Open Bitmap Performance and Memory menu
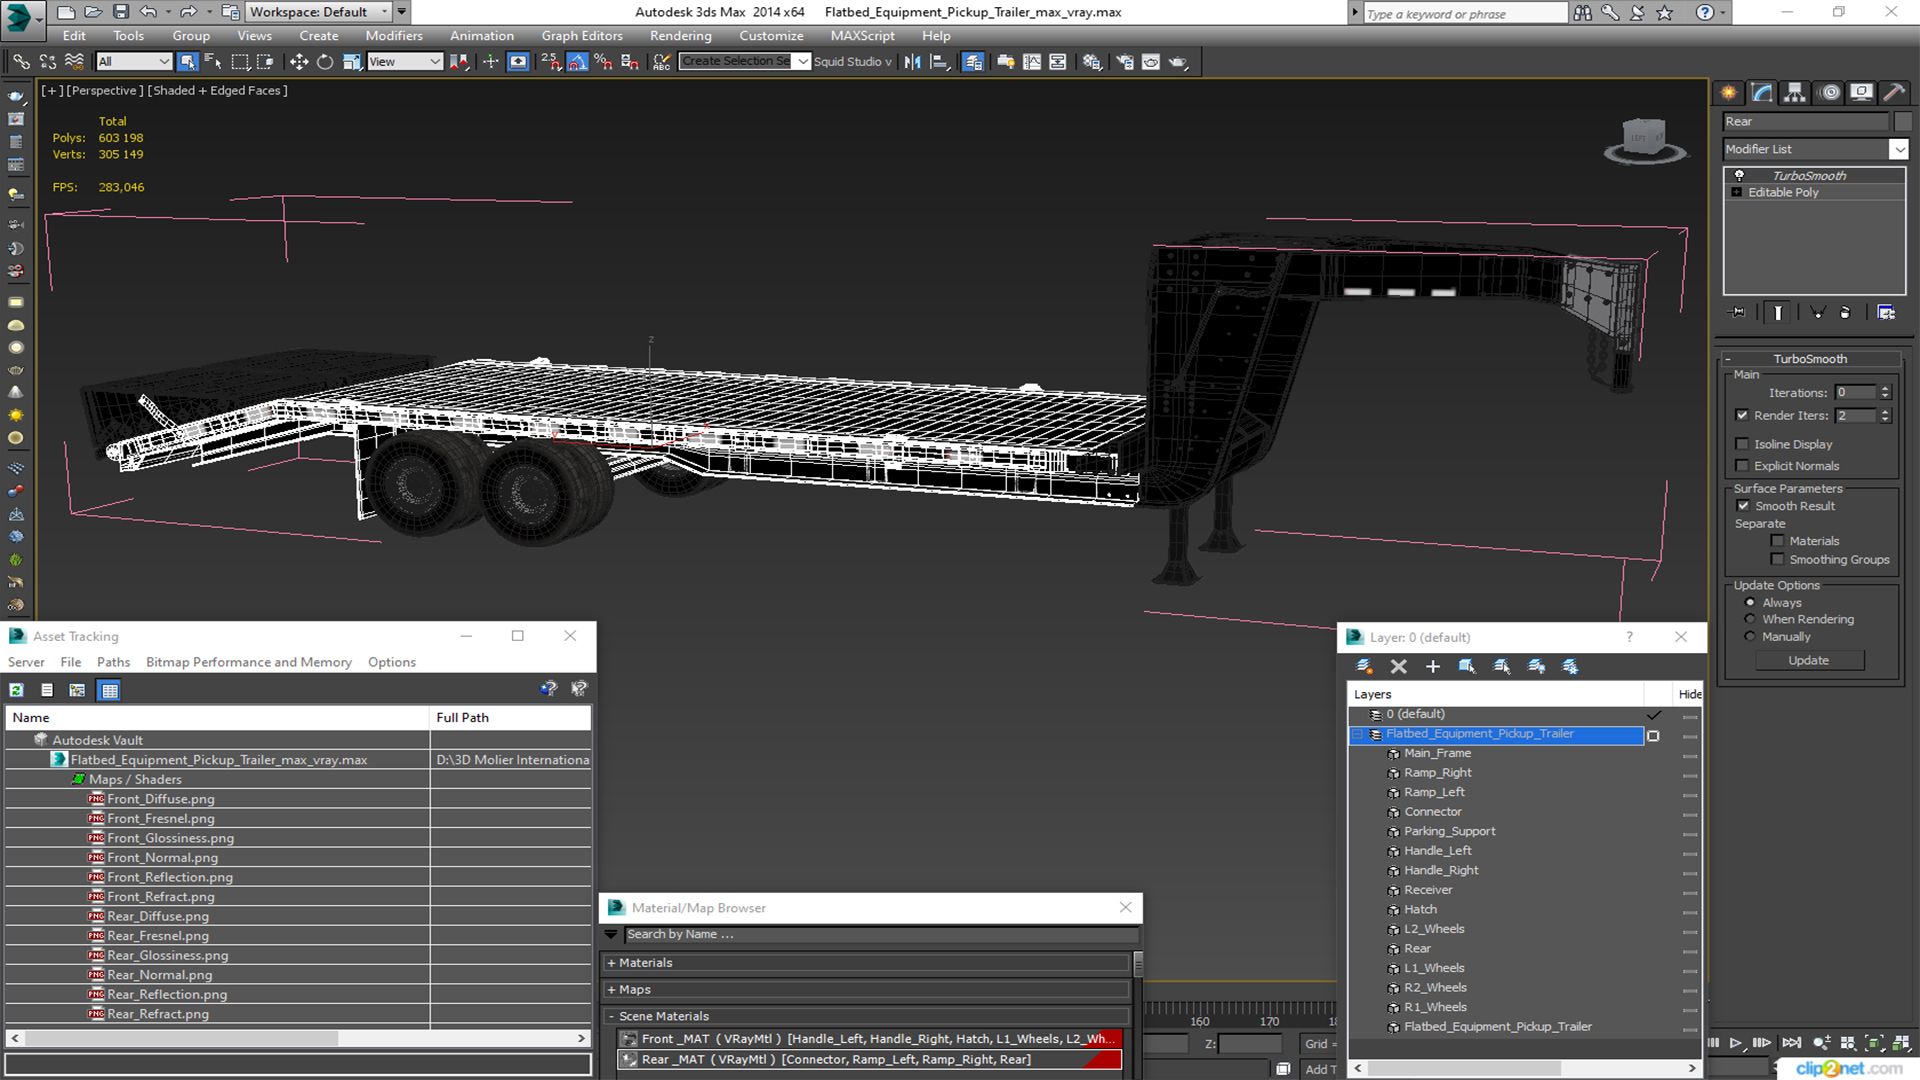 249,662
